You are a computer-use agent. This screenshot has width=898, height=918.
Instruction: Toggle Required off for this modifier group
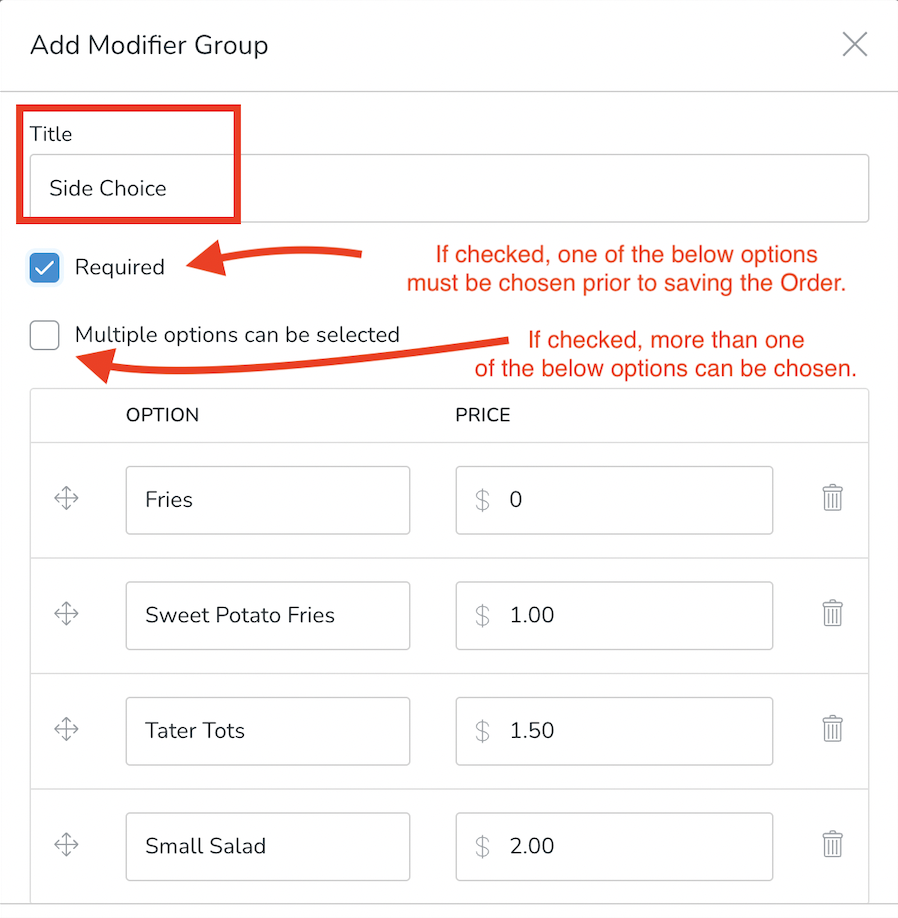44,267
